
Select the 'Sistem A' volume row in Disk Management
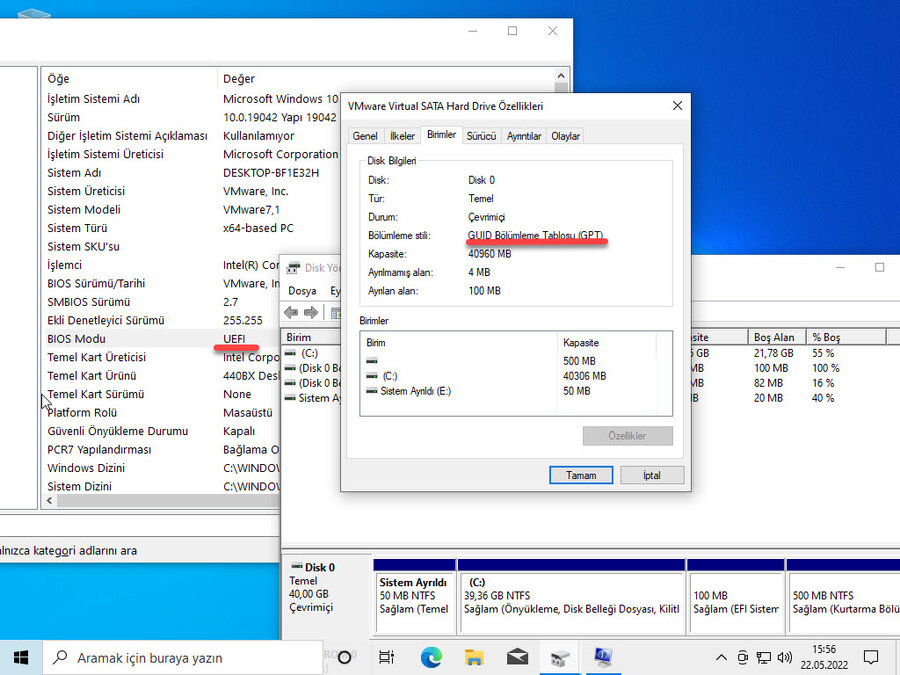(312, 398)
